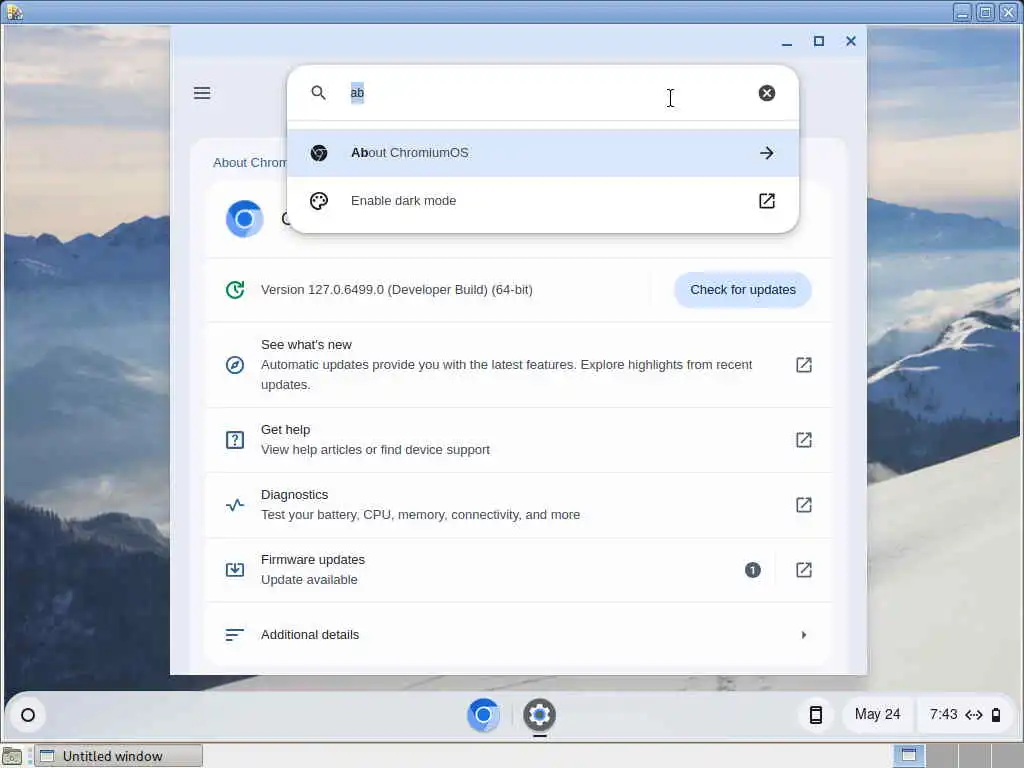Screen dimensions: 1024x768
Task: Open the Chromium browser from the shelf
Action: click(483, 715)
